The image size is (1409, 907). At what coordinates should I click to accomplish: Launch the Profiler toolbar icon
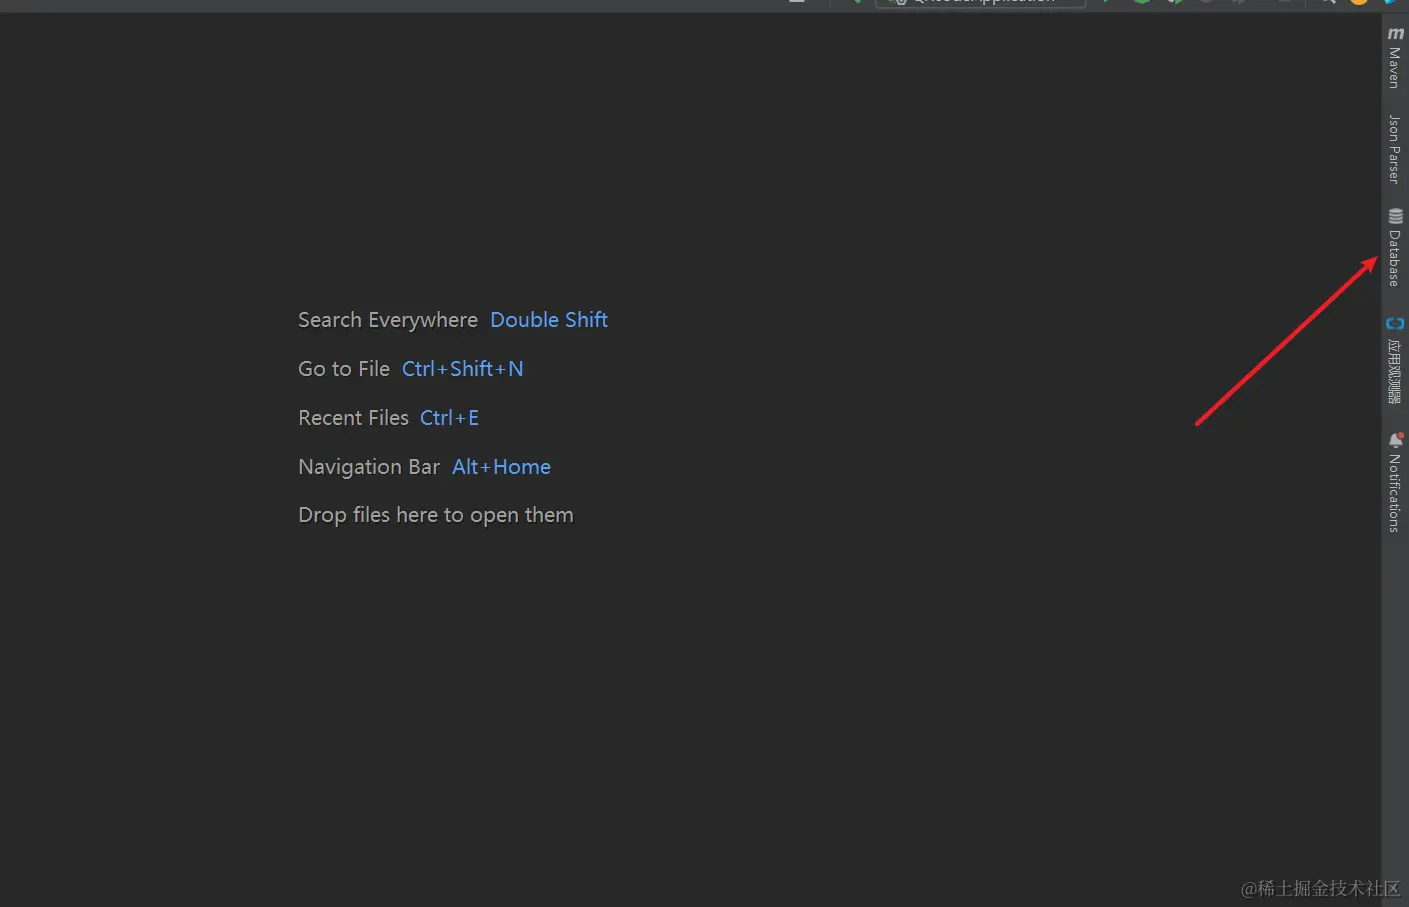tap(1205, 2)
